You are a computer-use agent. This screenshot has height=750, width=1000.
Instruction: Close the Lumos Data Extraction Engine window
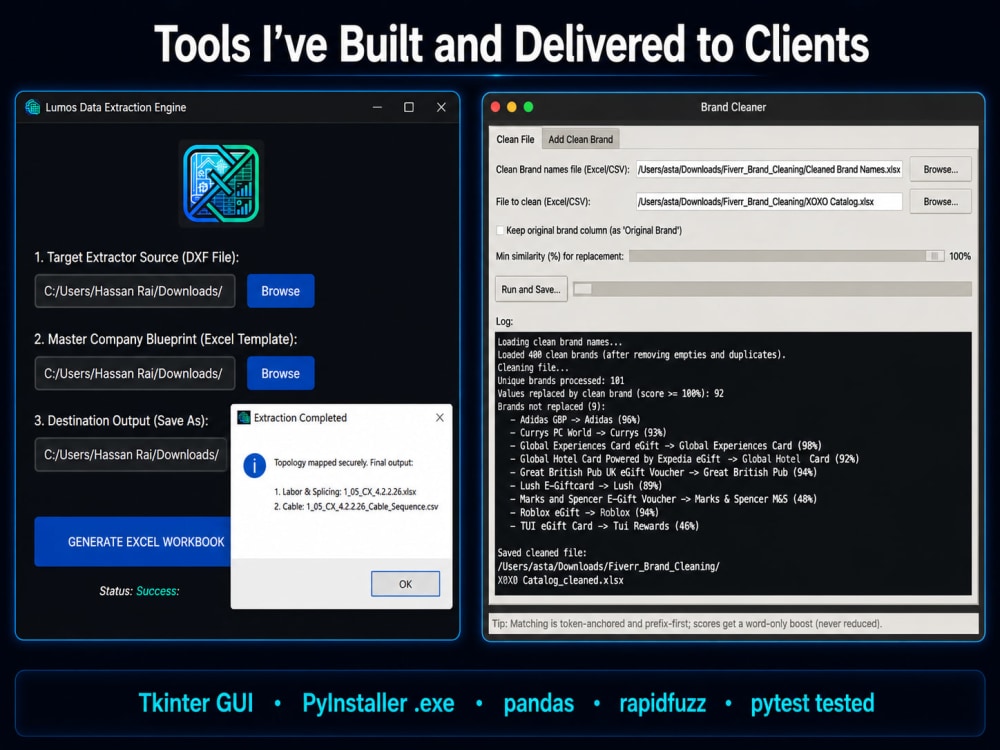pyautogui.click(x=441, y=107)
